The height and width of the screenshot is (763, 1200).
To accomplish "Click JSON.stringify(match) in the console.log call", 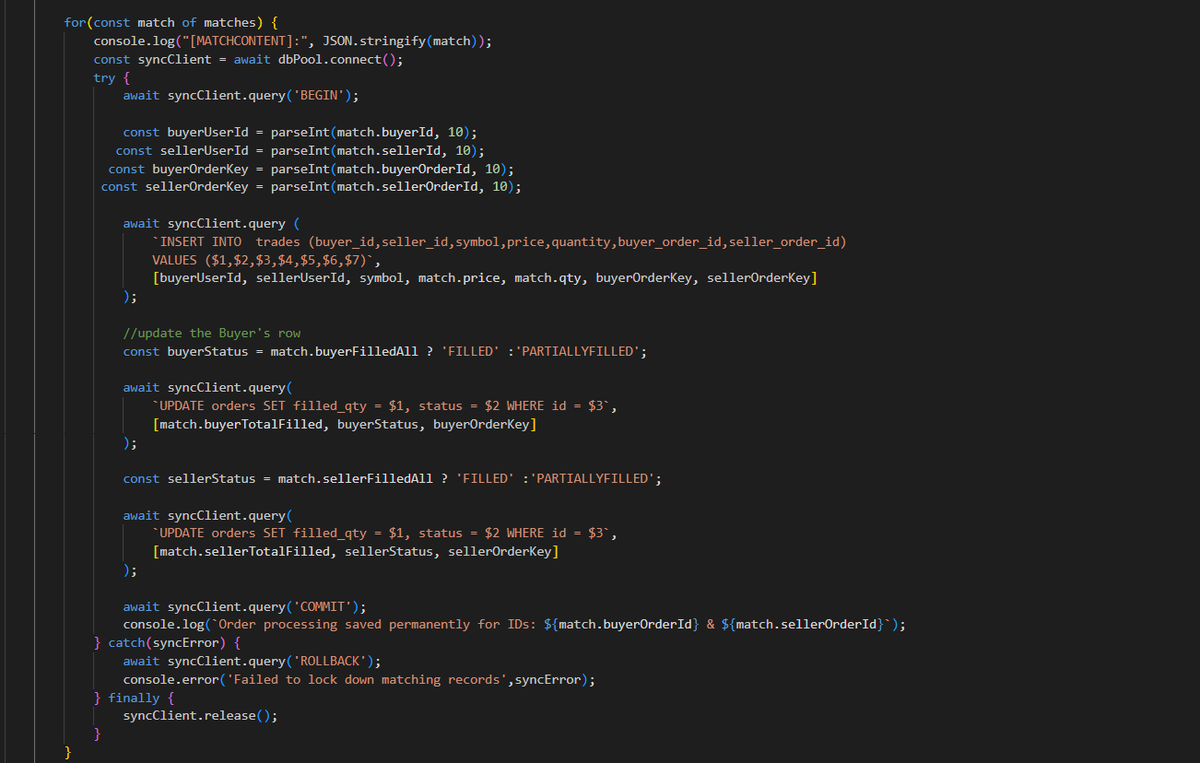I will (403, 41).
